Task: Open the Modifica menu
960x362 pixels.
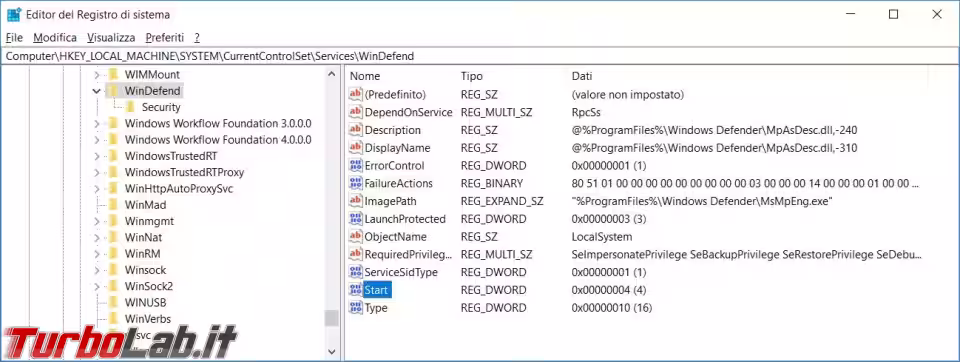Action: click(55, 37)
